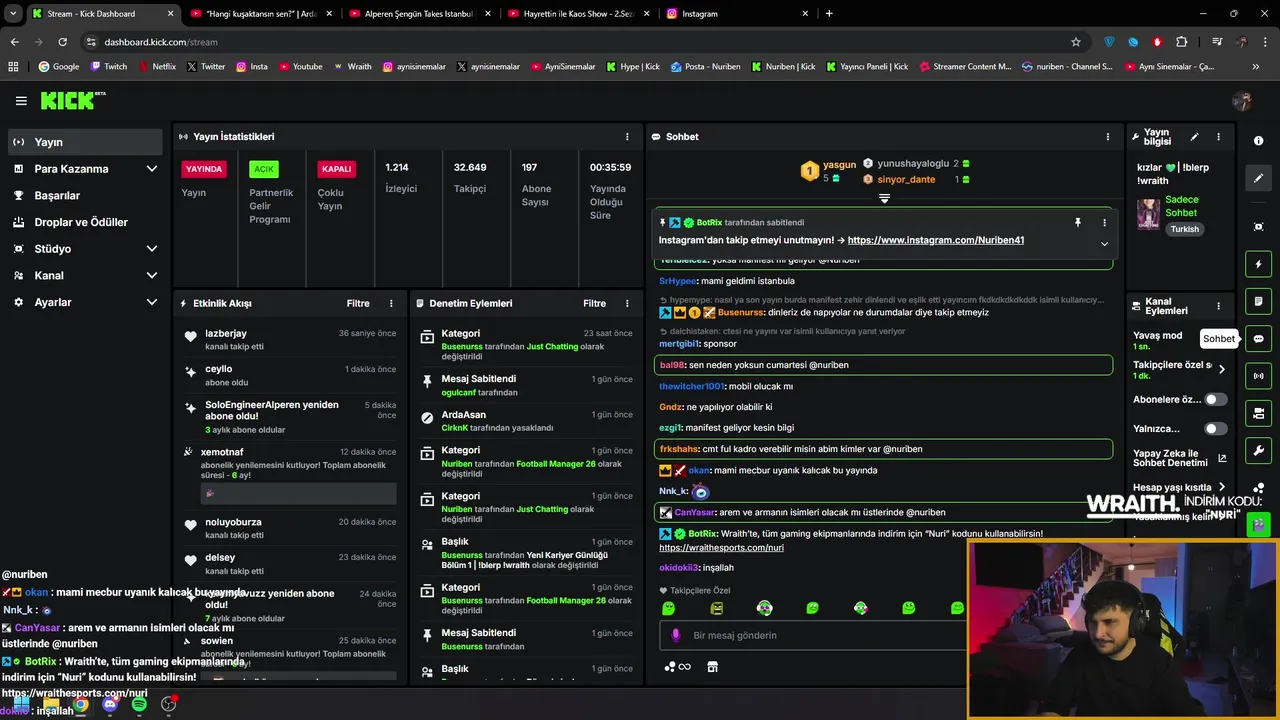Open the pinned message three-dot options
The height and width of the screenshot is (720, 1280).
1104,222
